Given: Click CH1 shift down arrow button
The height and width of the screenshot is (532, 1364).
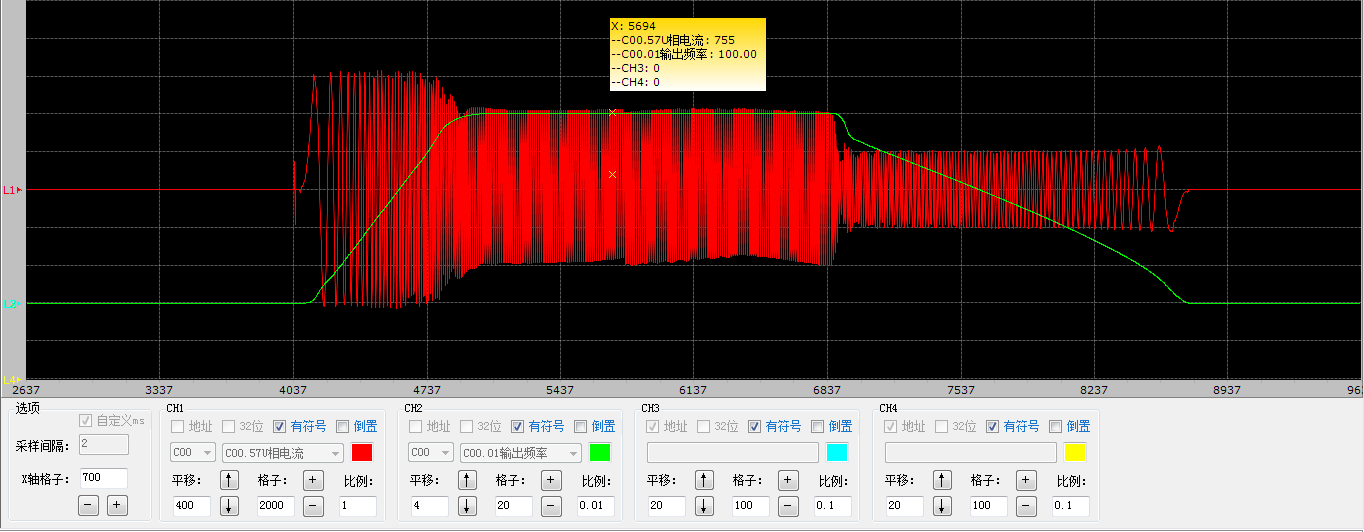Looking at the screenshot, I should (229, 506).
